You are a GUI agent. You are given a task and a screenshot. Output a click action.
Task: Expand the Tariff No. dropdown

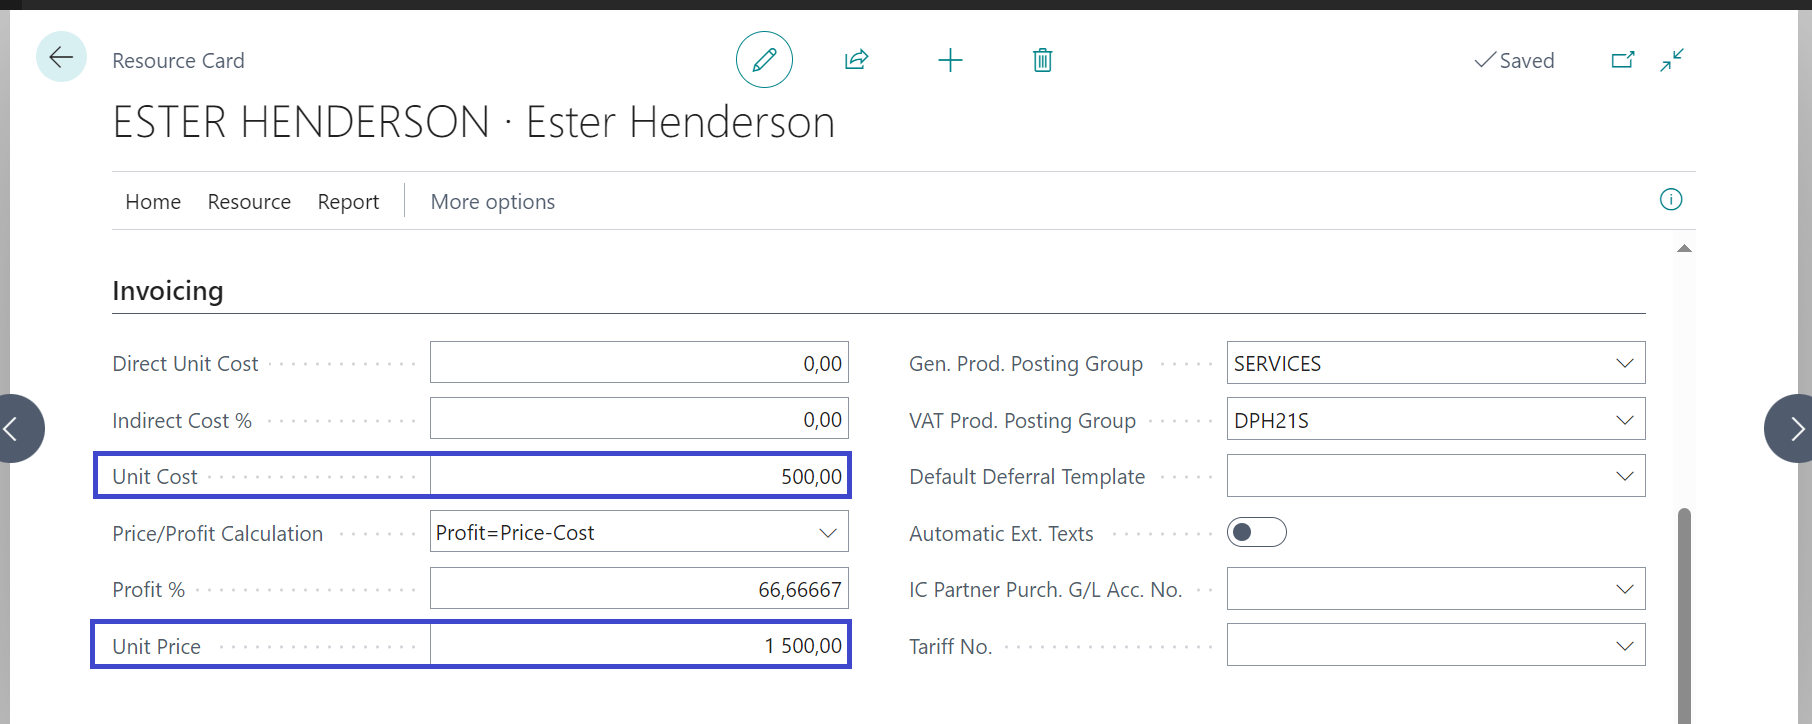click(x=1624, y=646)
